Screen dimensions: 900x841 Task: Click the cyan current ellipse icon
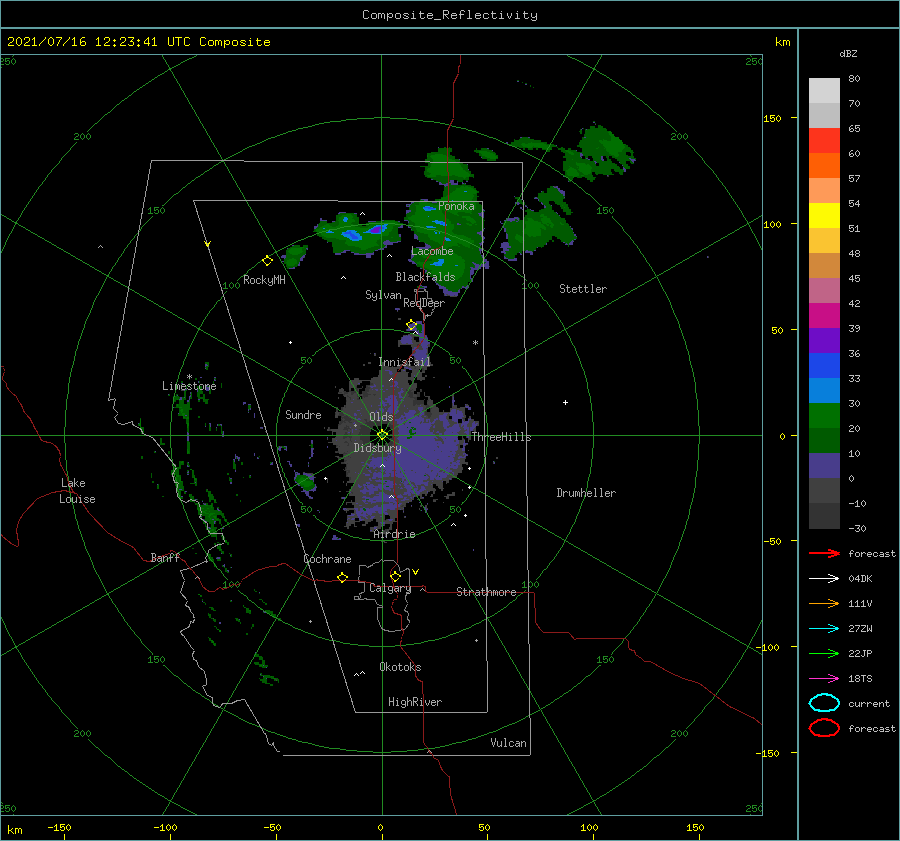pyautogui.click(x=824, y=703)
